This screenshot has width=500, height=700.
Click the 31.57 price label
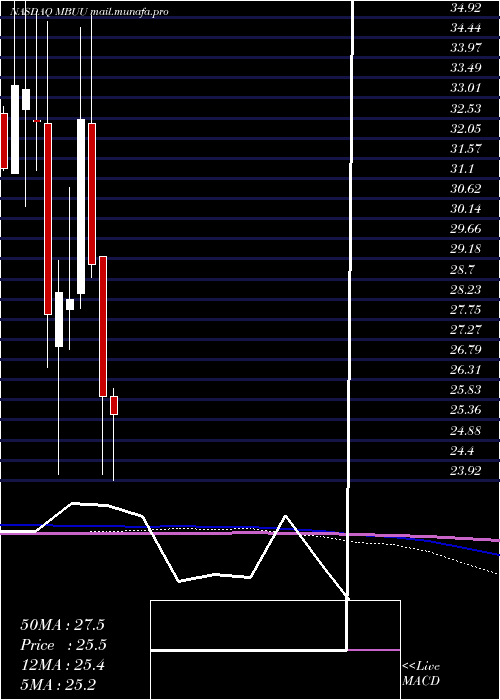[x=465, y=149]
